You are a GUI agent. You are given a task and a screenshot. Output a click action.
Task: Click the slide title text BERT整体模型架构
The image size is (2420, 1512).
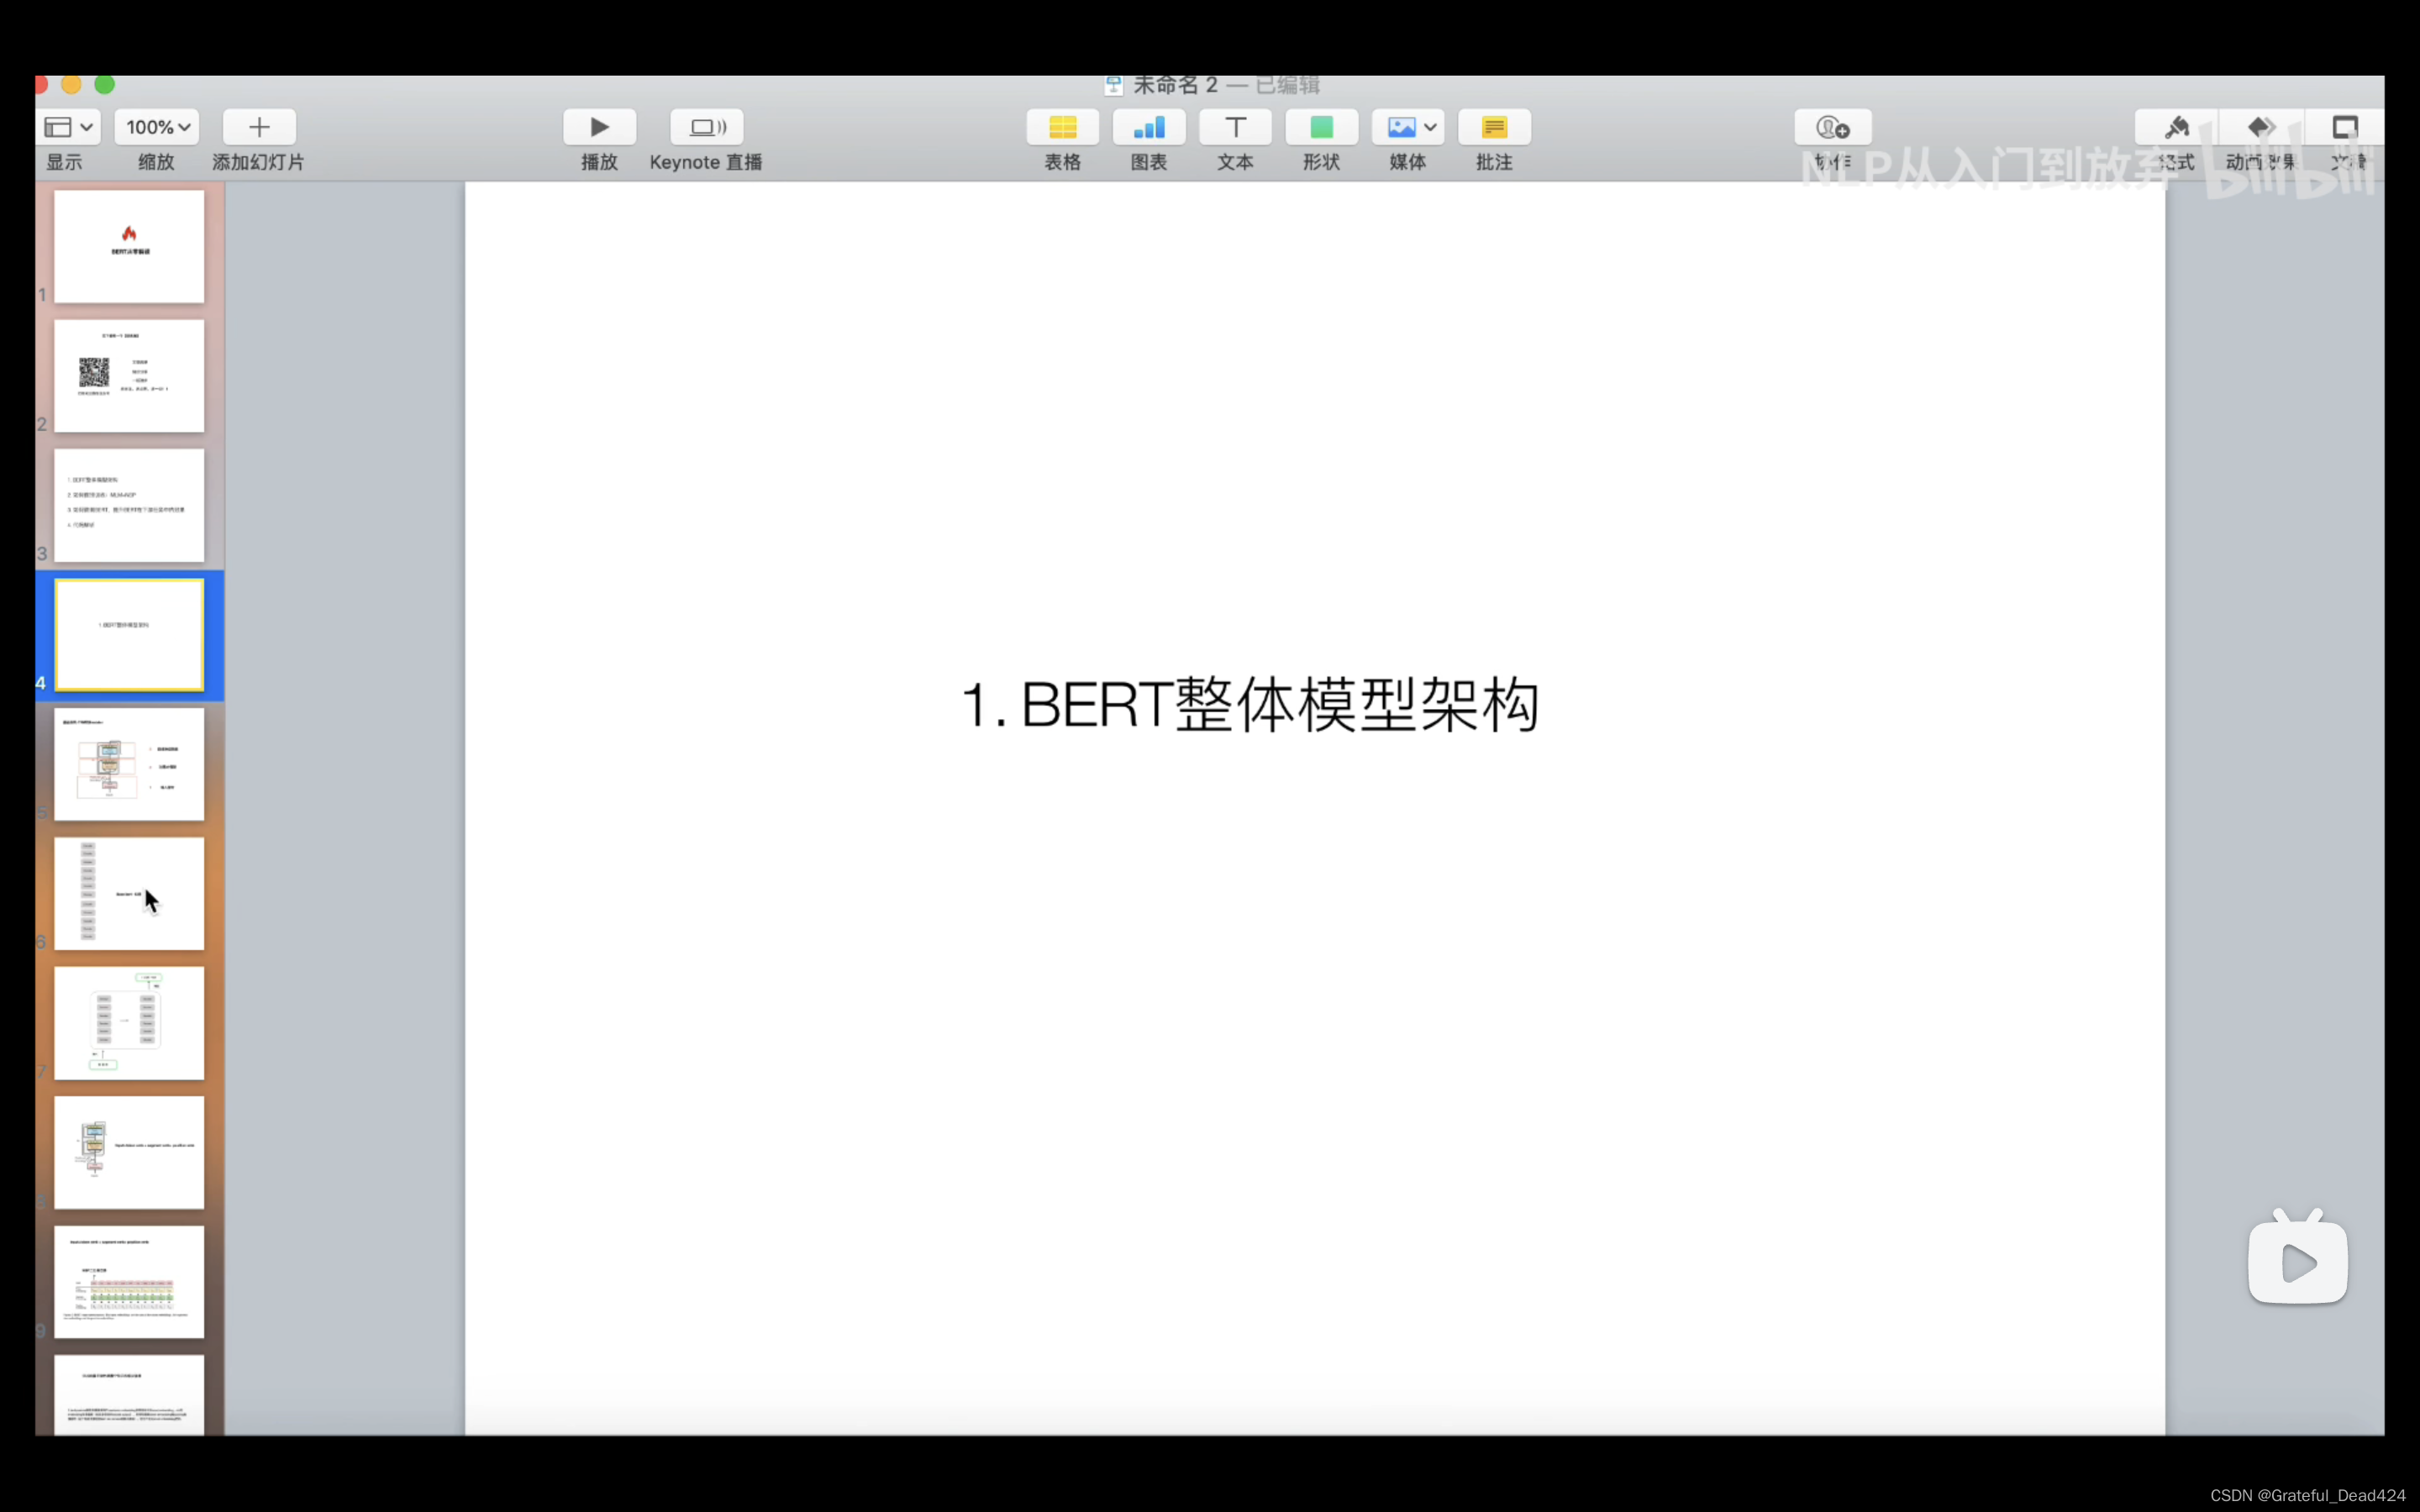pyautogui.click(x=1249, y=705)
